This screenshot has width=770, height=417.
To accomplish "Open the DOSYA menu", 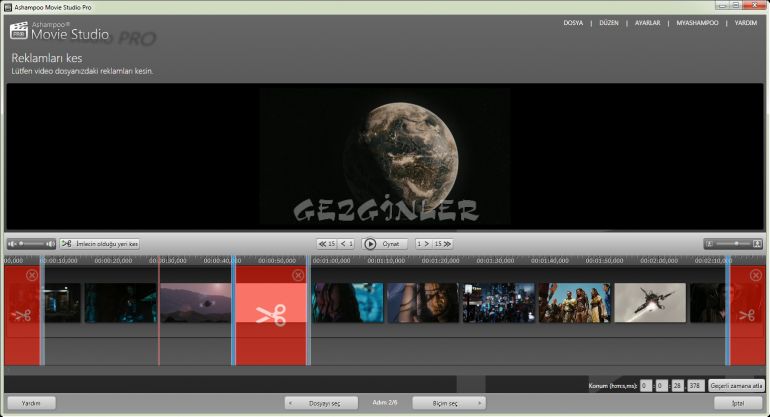I will (573, 23).
